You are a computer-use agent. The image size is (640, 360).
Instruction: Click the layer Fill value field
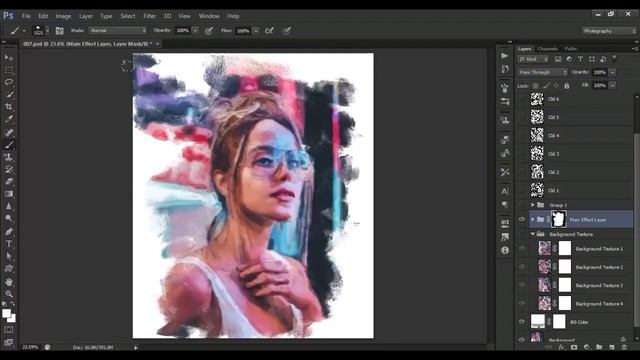[600, 86]
